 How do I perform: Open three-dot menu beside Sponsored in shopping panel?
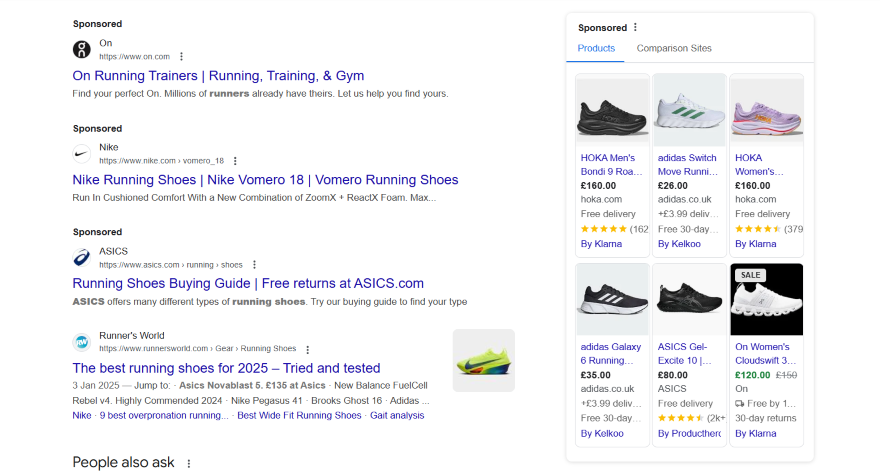tap(635, 27)
